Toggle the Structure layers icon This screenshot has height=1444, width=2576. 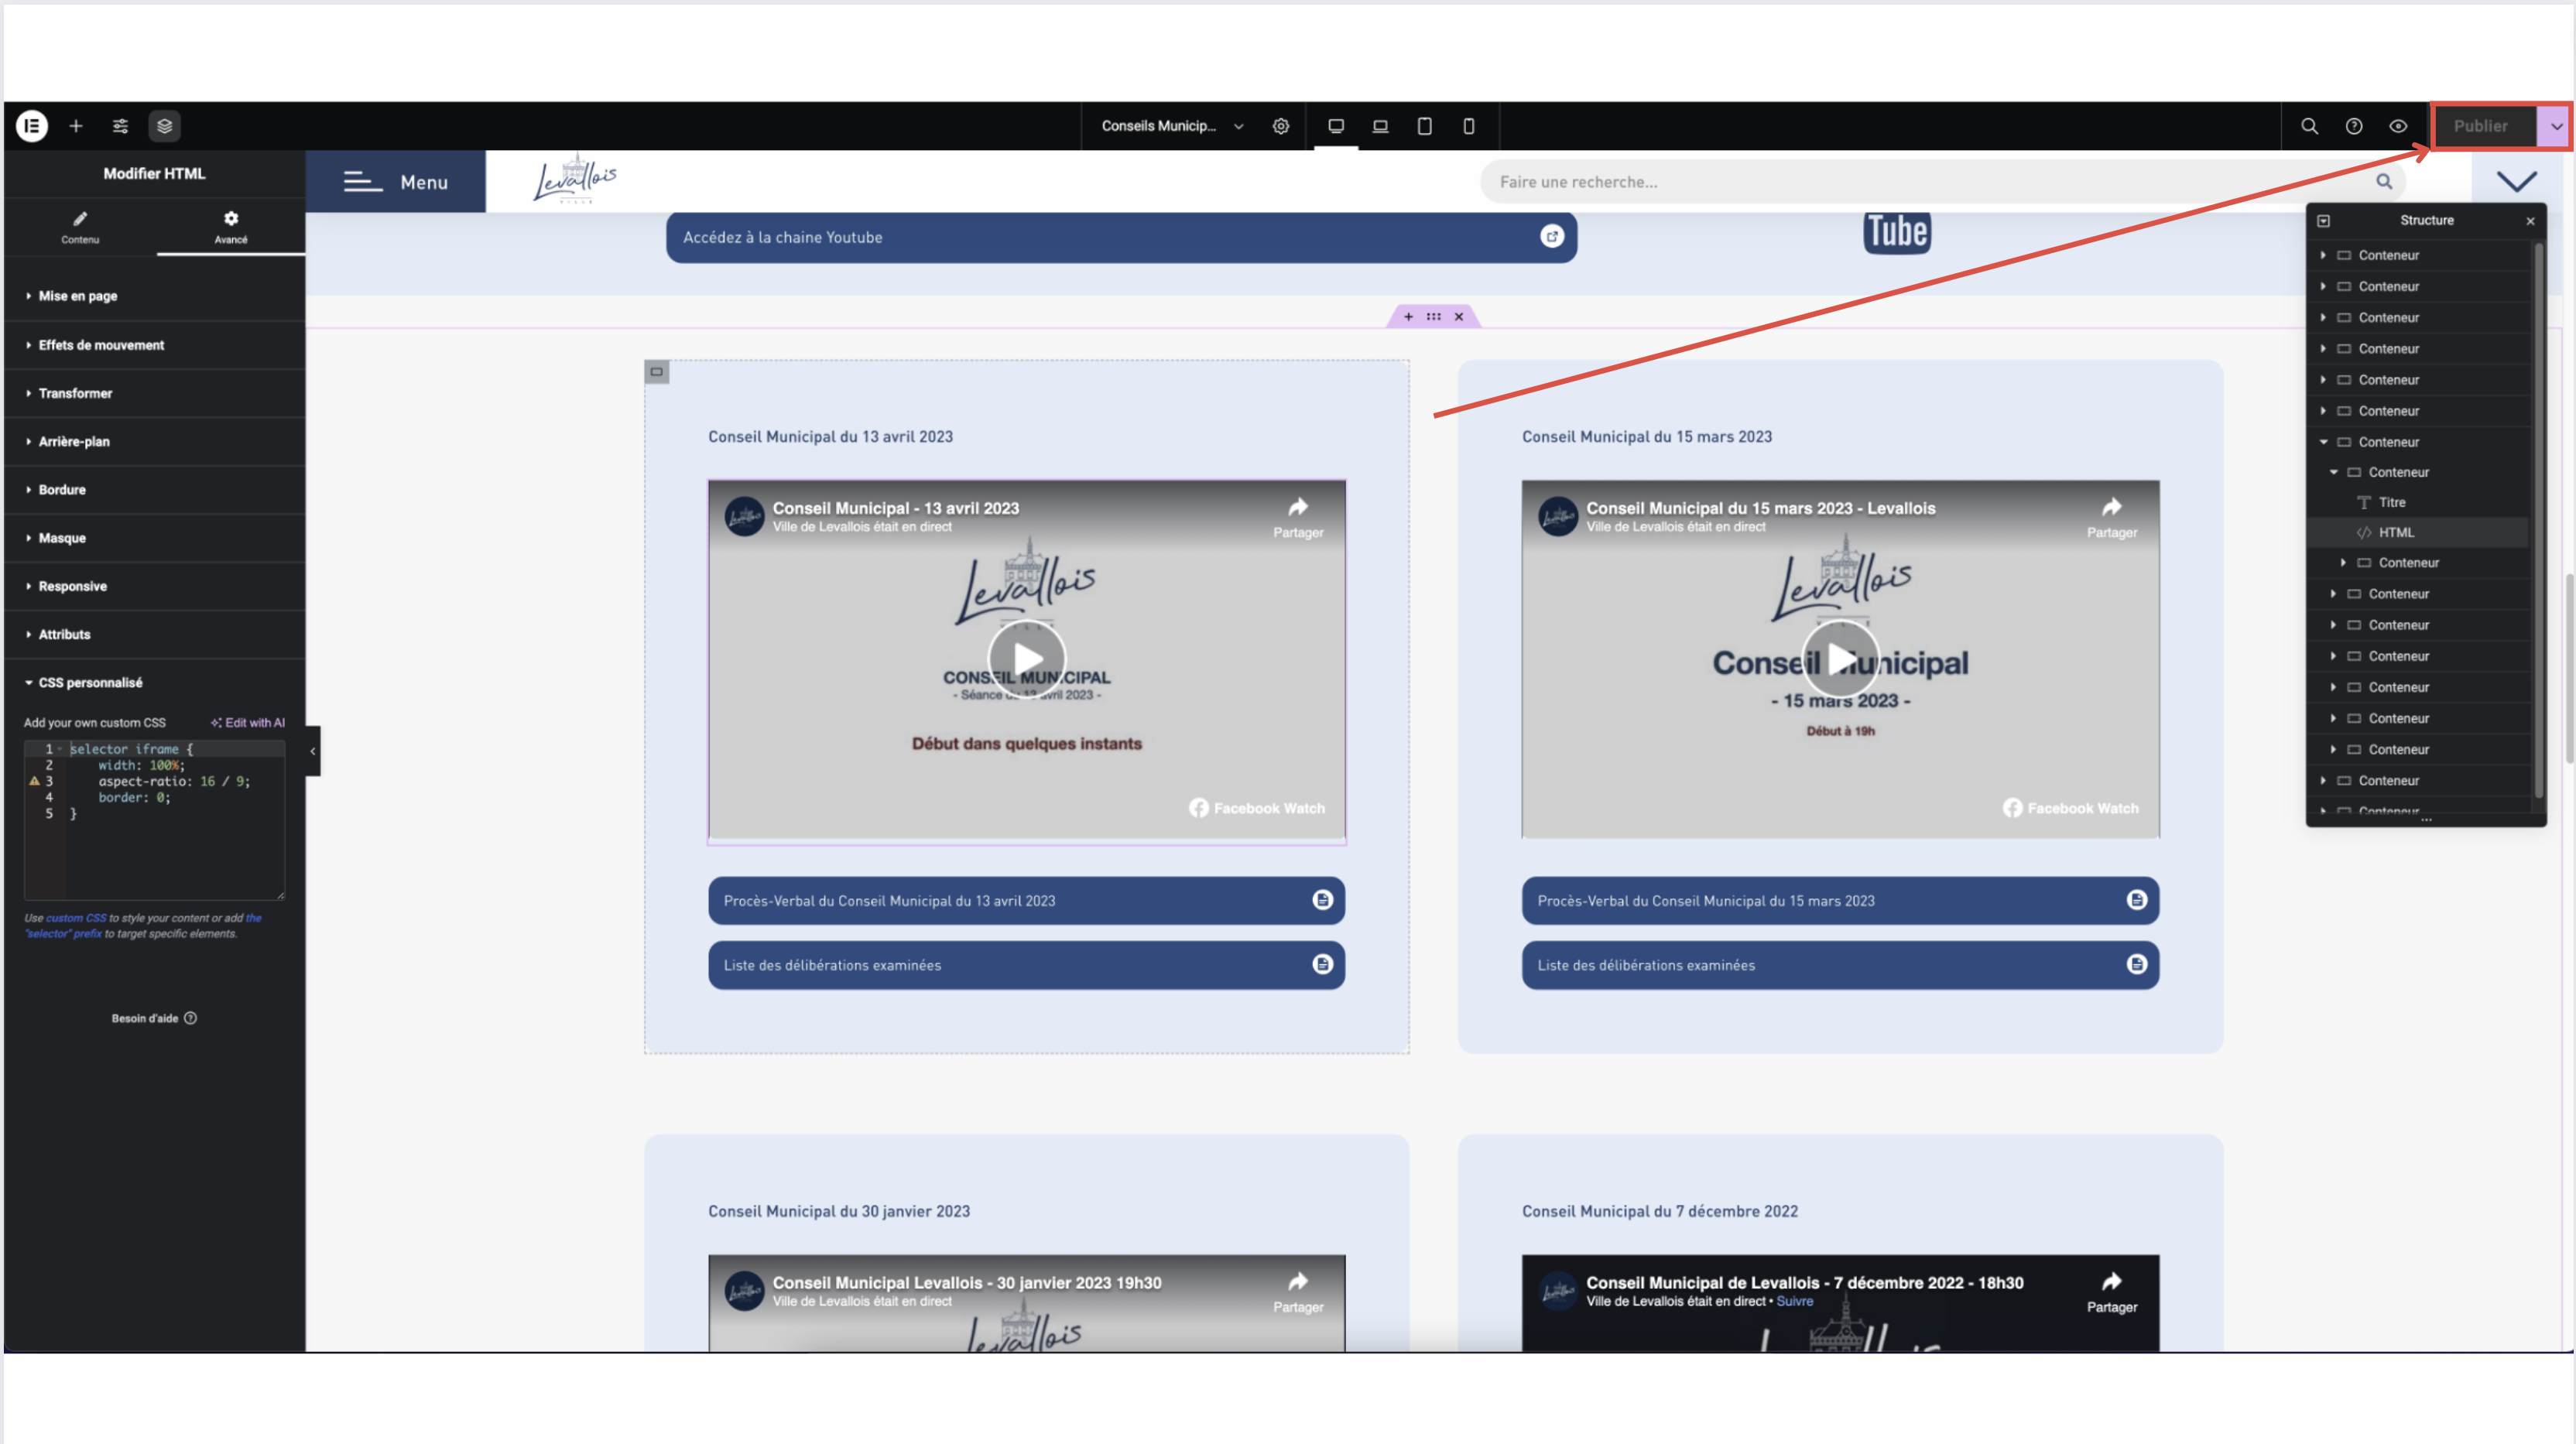pos(165,126)
